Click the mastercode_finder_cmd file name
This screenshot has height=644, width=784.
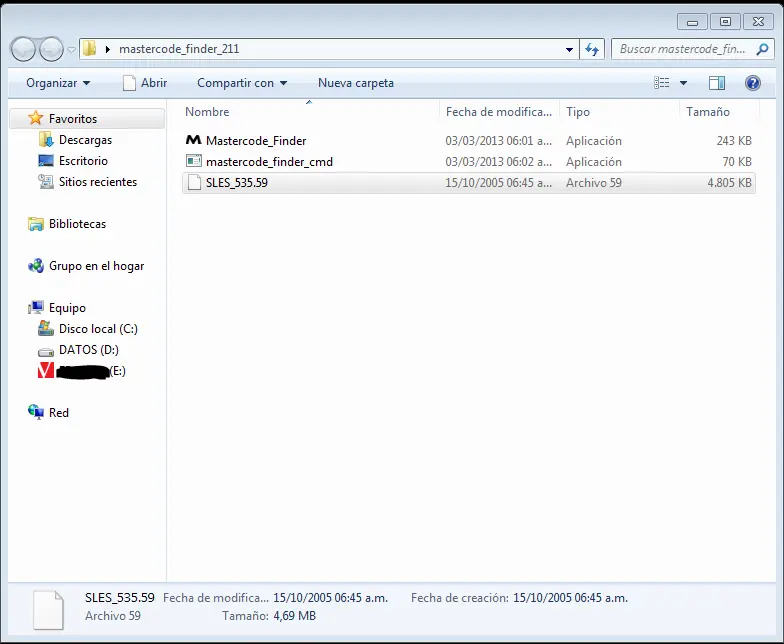pos(270,162)
